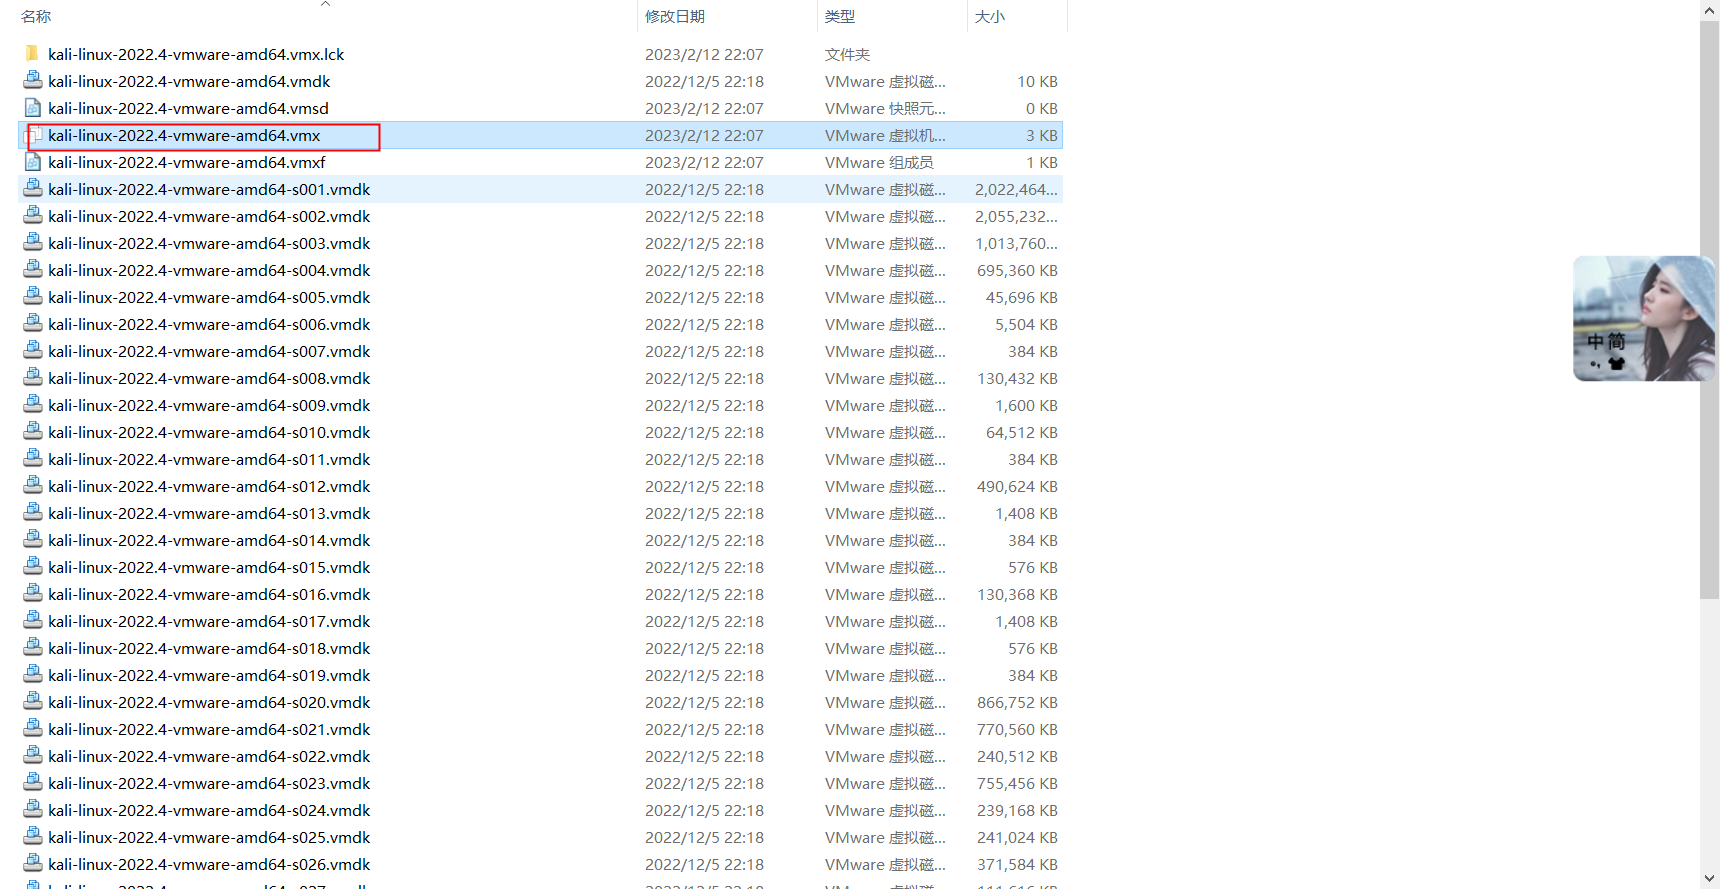Click the disk icon of s005.vmdk
1720x889 pixels.
[32, 296]
